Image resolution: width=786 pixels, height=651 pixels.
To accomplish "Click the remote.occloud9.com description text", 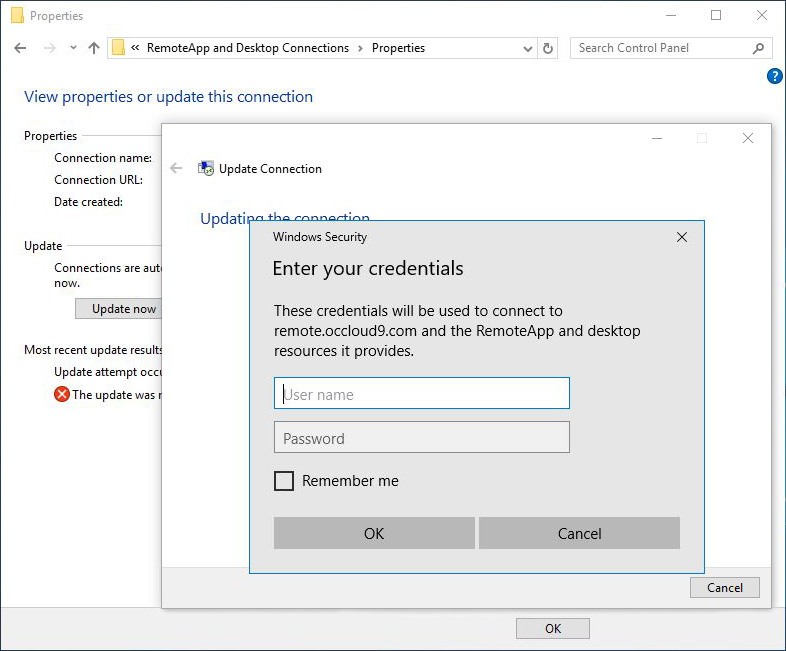I will (457, 331).
